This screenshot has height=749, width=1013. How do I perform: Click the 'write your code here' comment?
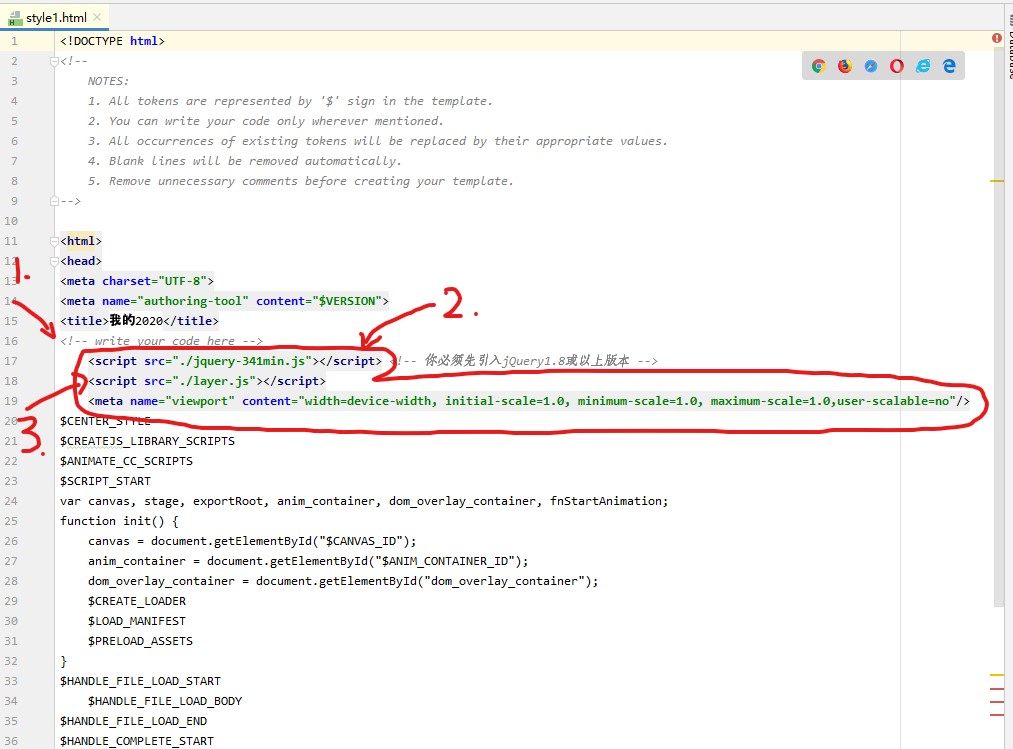coord(162,341)
